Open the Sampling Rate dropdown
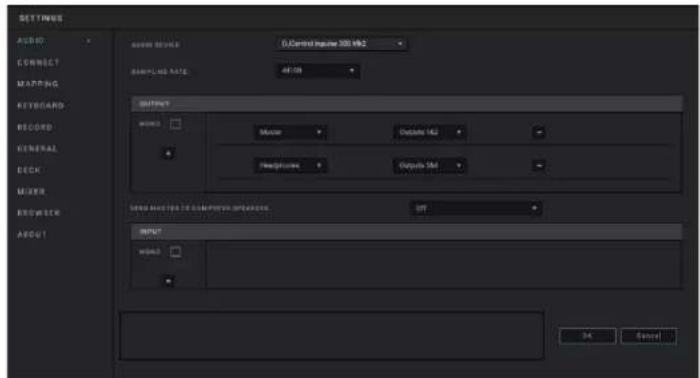Viewport: 700px width, 378px height. pos(318,71)
